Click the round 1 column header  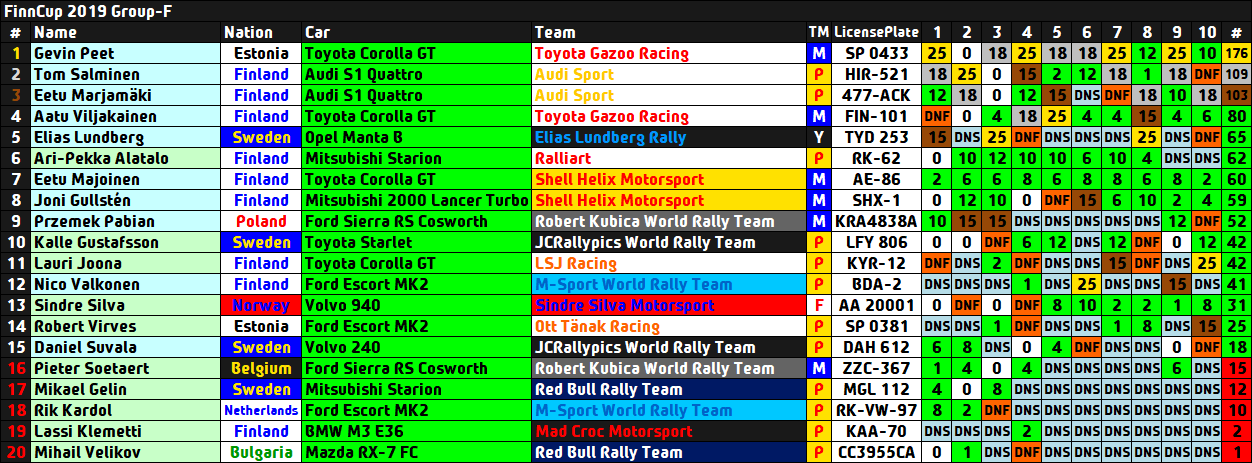[x=937, y=32]
